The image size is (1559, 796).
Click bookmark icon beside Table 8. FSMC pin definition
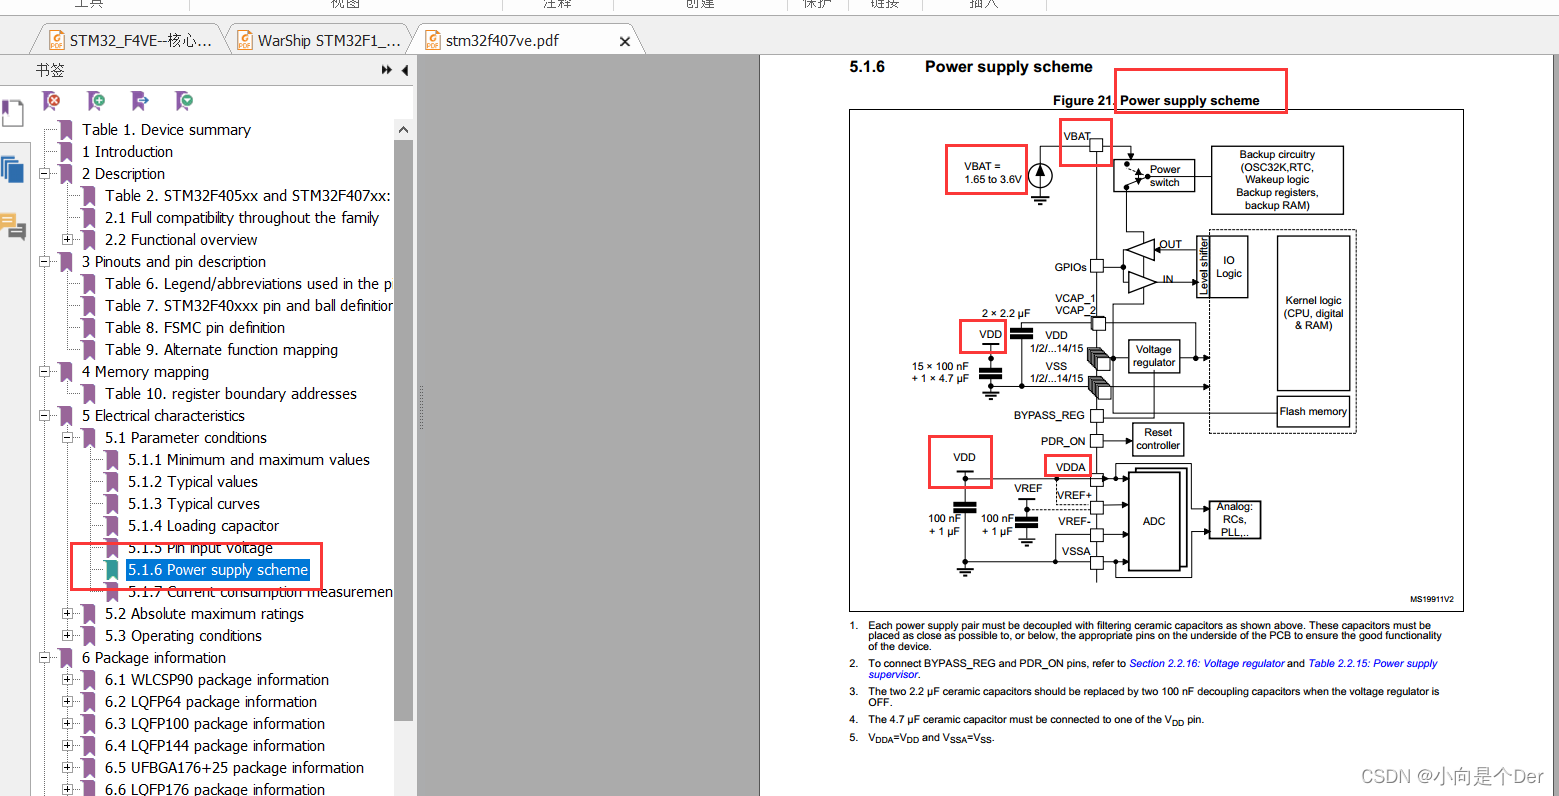pos(89,328)
